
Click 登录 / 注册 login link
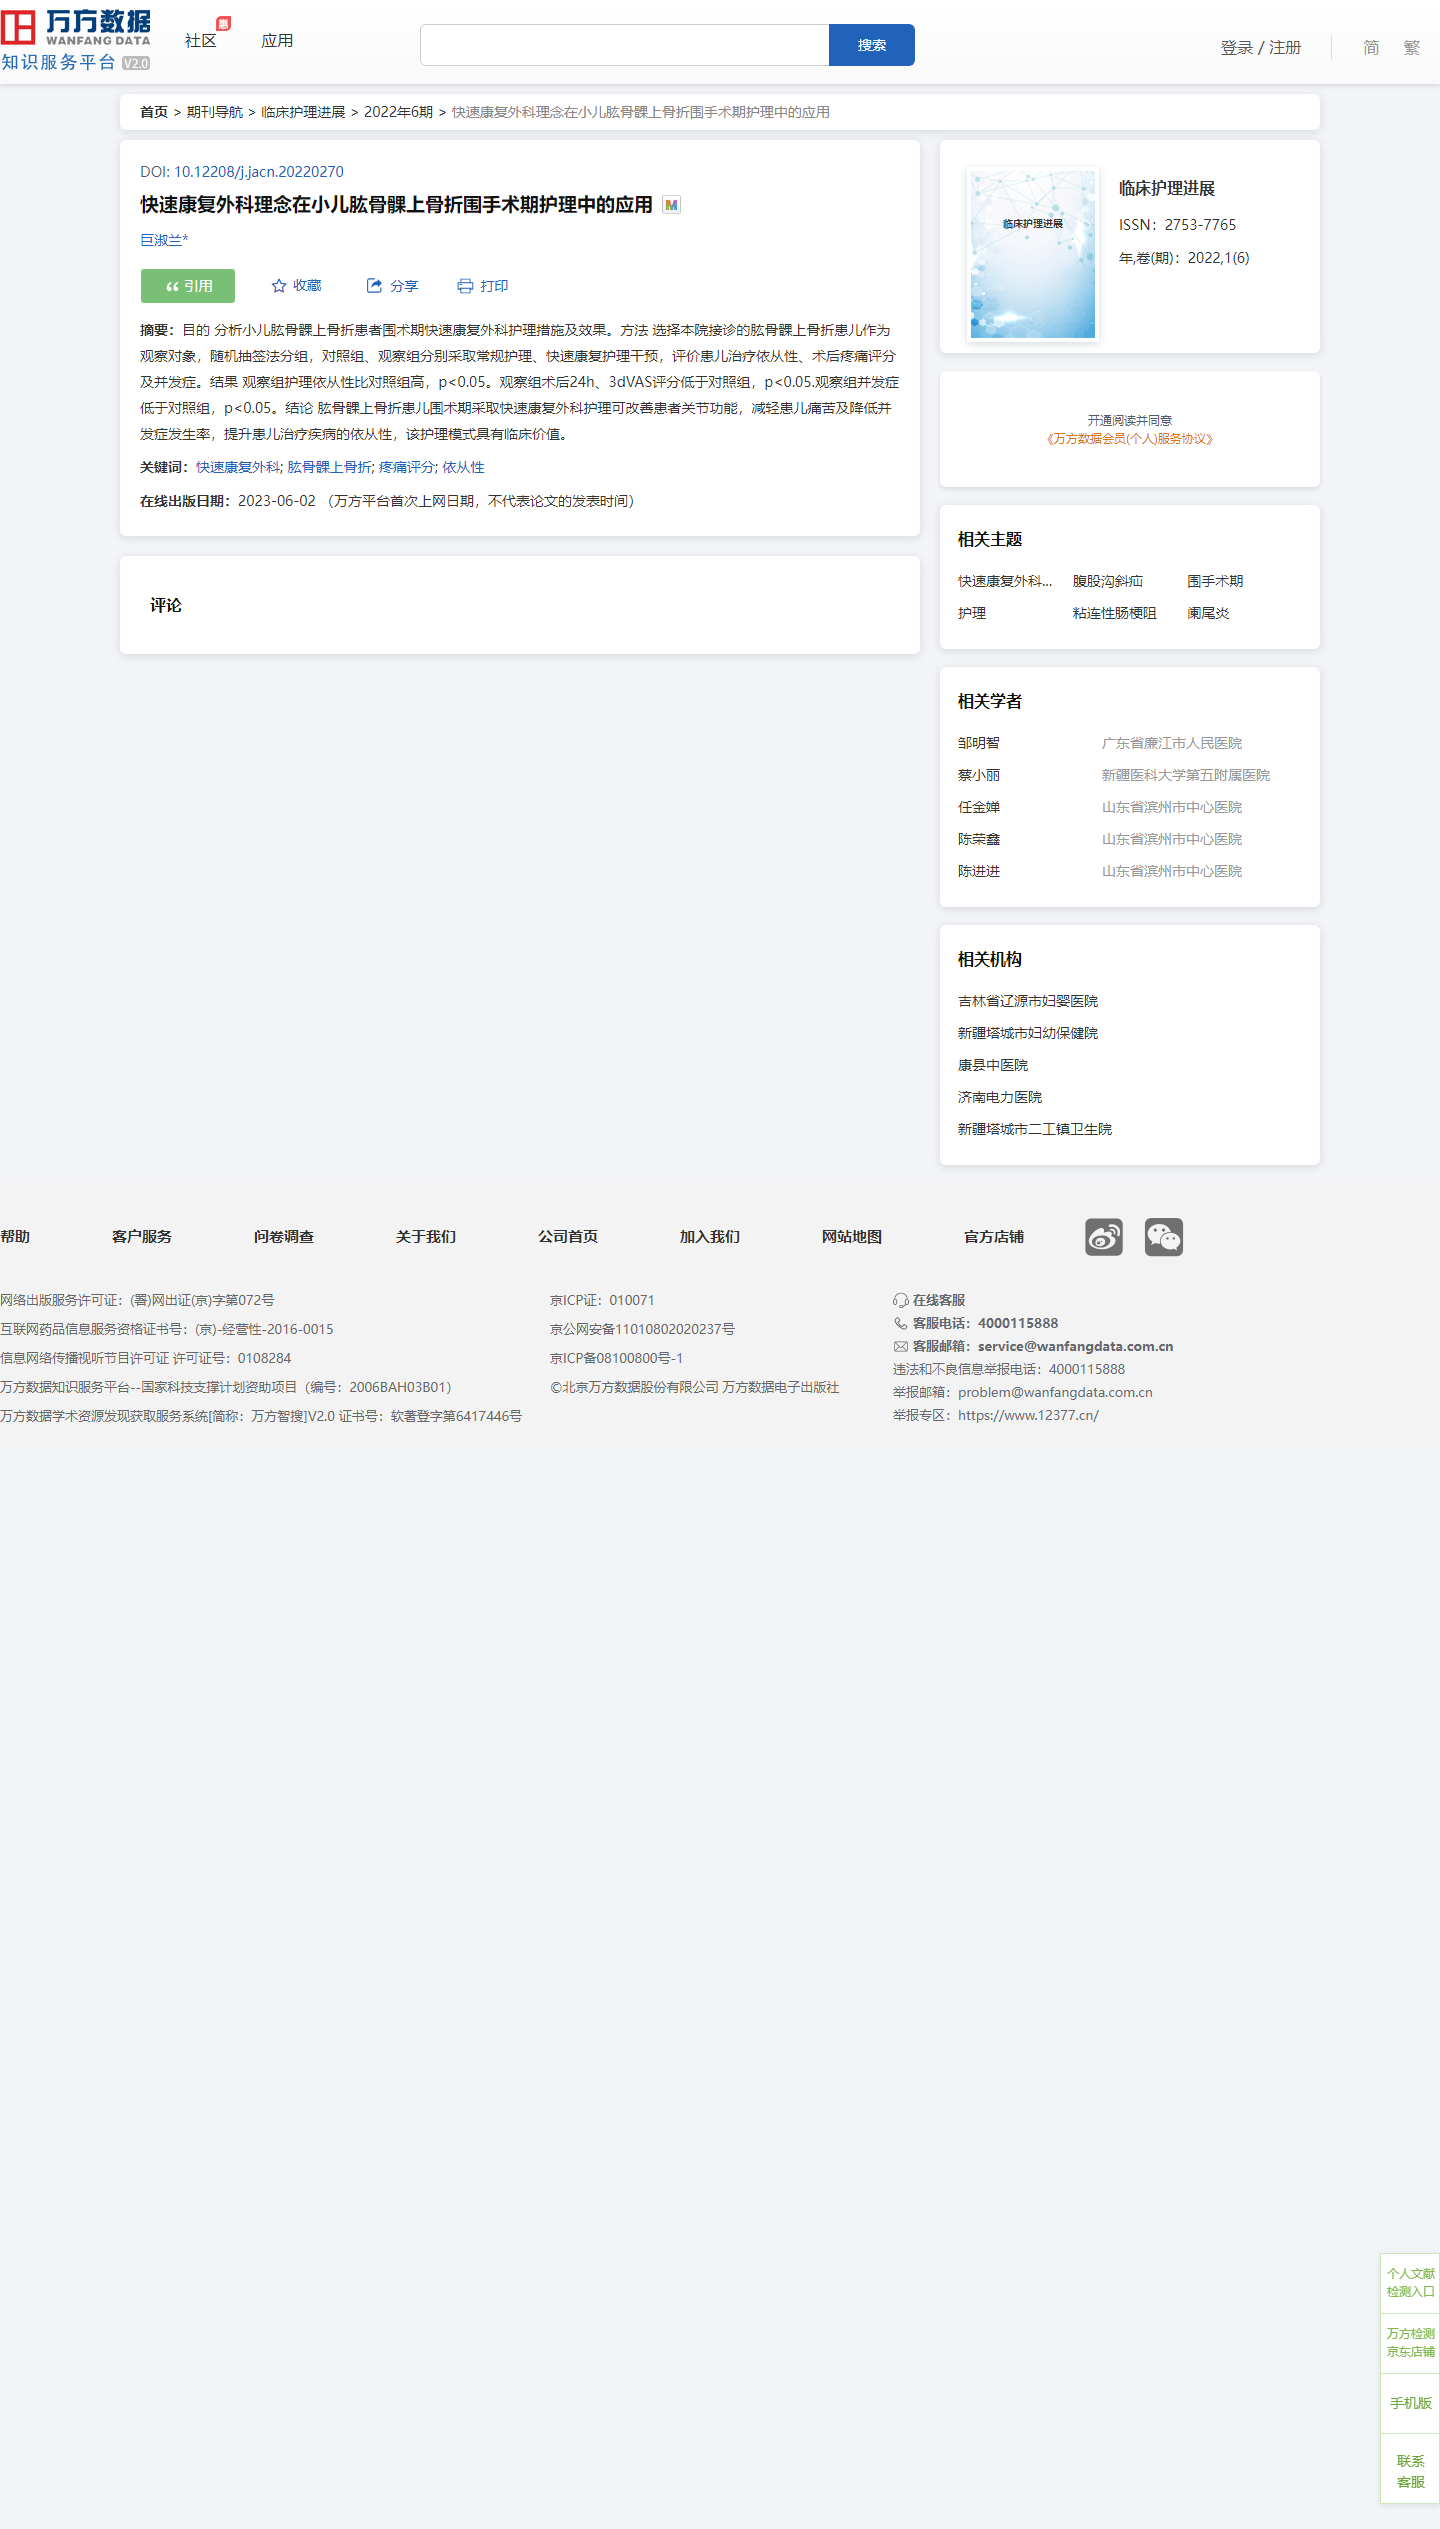pyautogui.click(x=1261, y=47)
